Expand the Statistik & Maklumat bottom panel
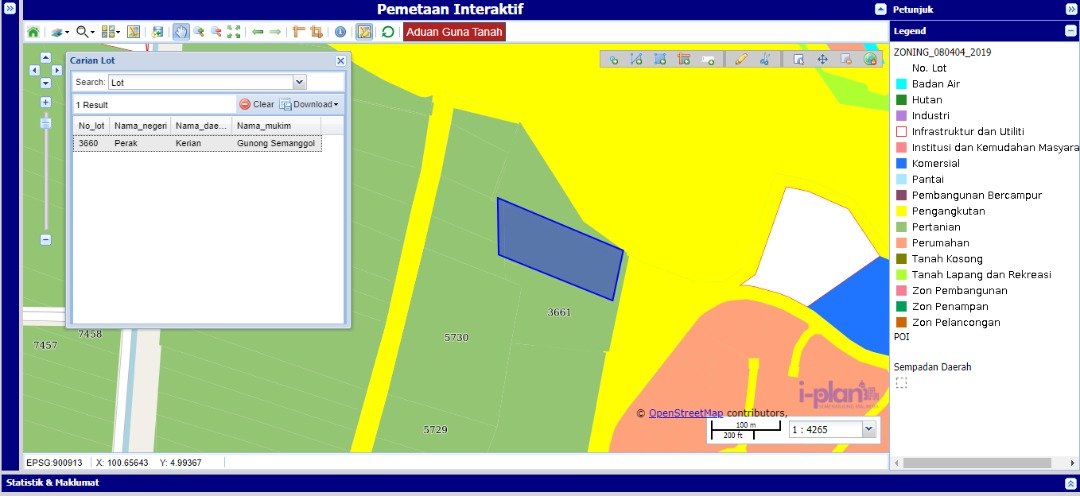 [1070, 483]
